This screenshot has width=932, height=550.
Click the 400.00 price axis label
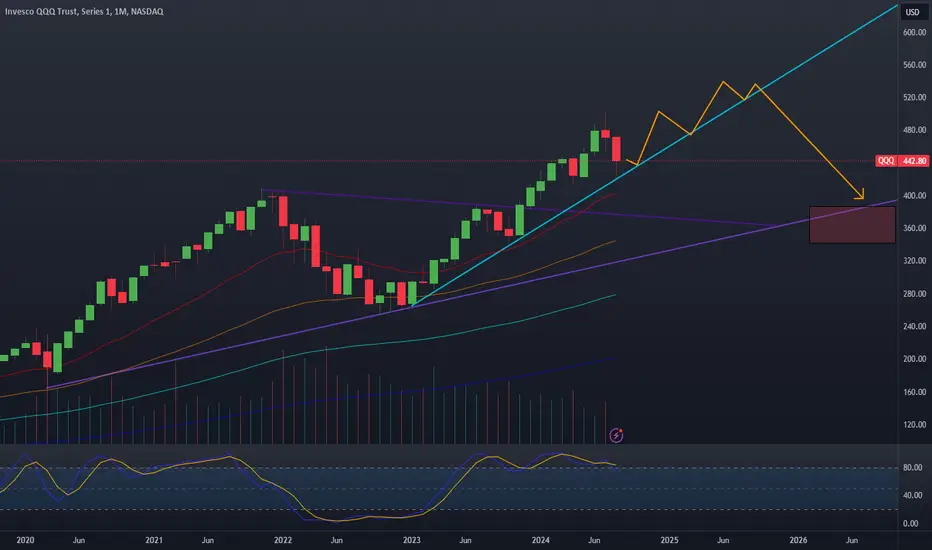[x=914, y=196]
